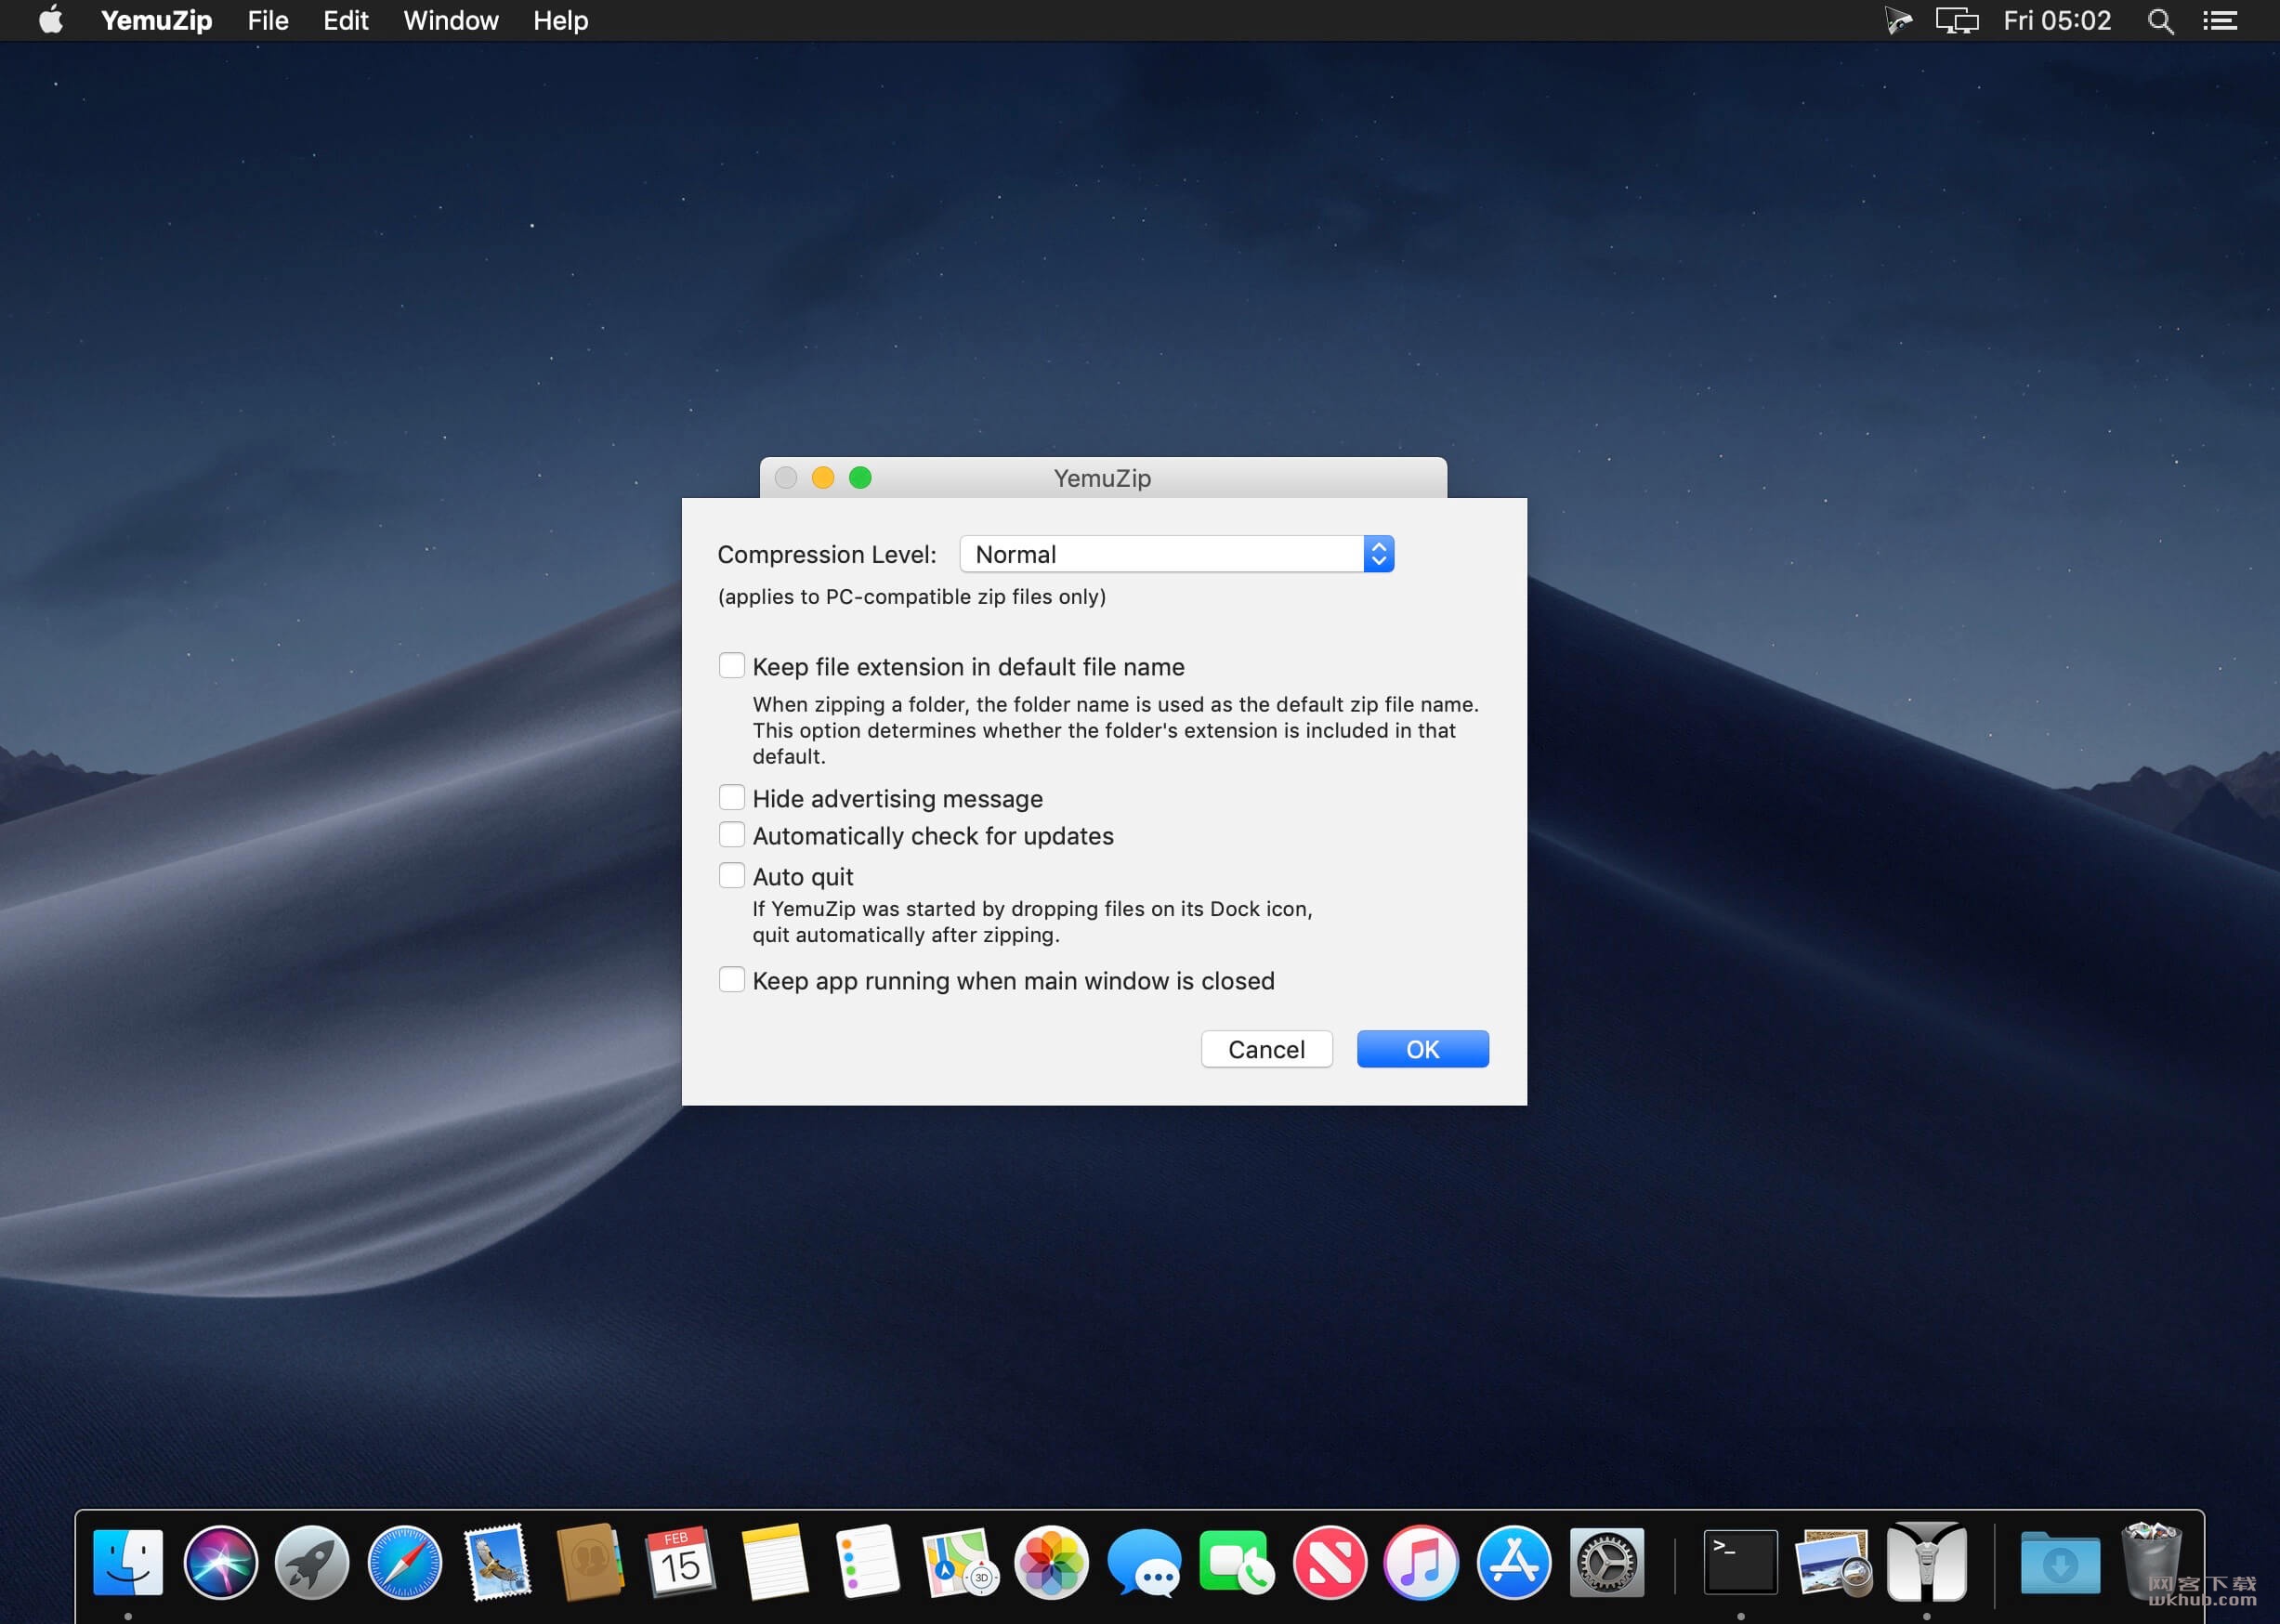Screen dimensions: 2280x1624
Task: Click the YemuZip window title bar text
Action: tap(1102, 478)
